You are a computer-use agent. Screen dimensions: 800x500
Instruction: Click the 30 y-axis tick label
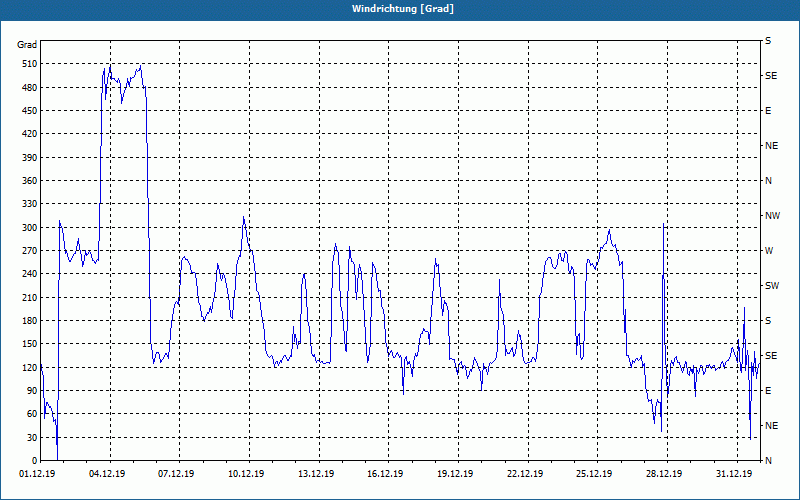32,438
